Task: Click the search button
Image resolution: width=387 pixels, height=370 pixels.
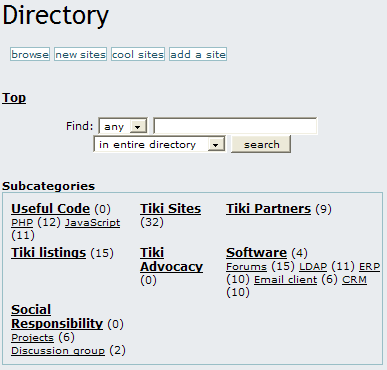Action: click(x=261, y=144)
